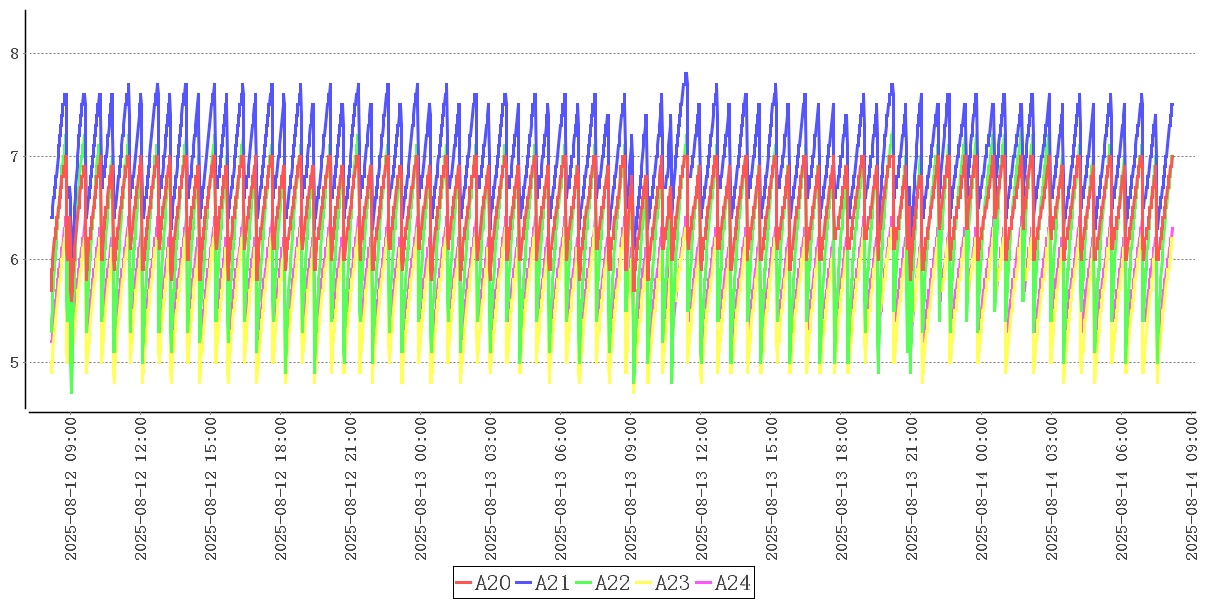The height and width of the screenshot is (600, 1207).
Task: Click the yellow A23 legend color swatch
Action: coord(644,583)
